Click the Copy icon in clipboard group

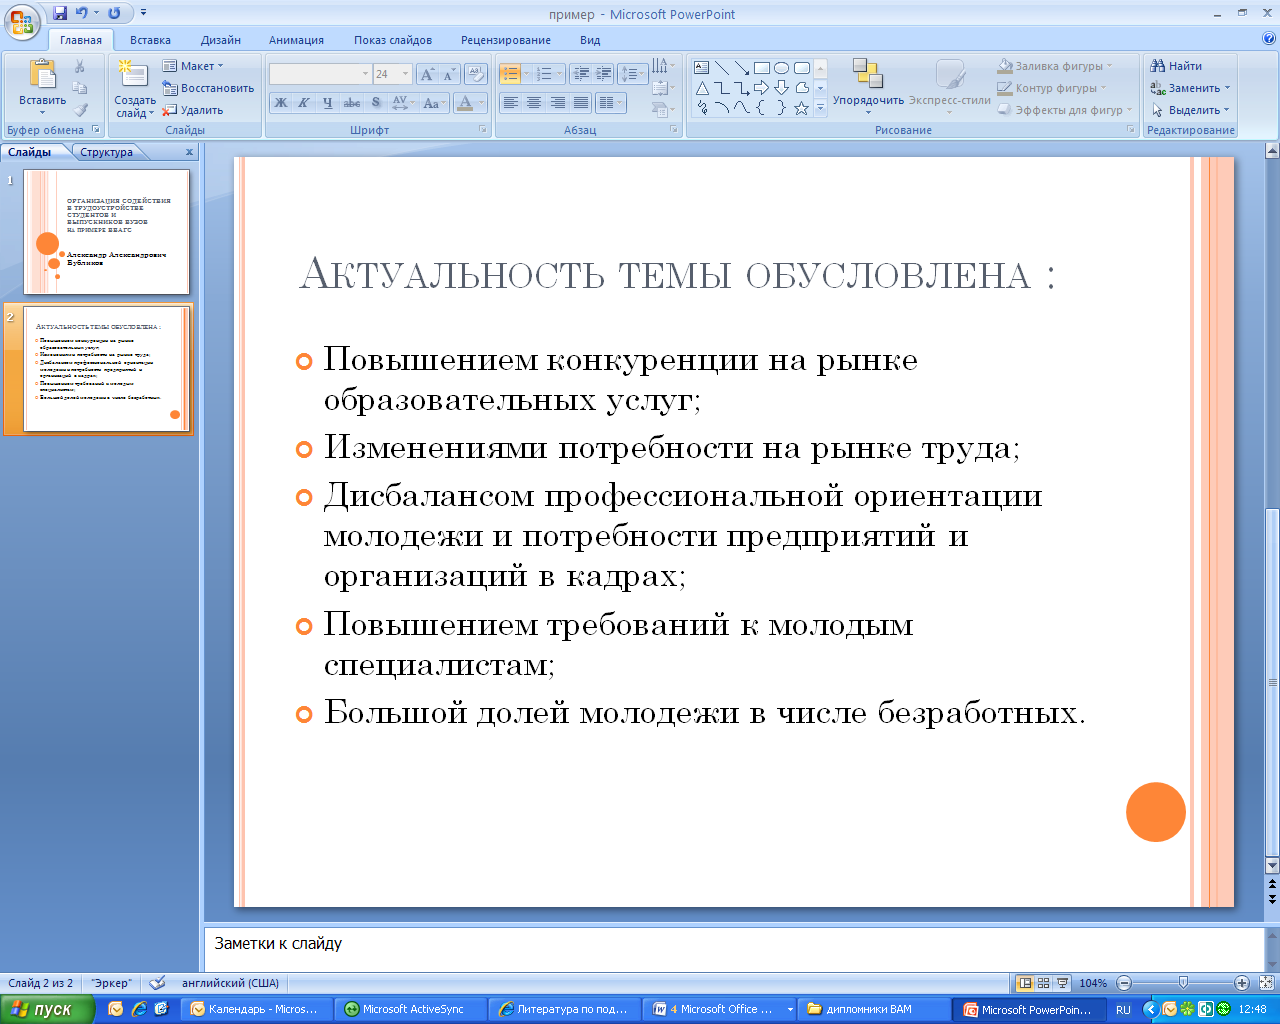(x=80, y=88)
